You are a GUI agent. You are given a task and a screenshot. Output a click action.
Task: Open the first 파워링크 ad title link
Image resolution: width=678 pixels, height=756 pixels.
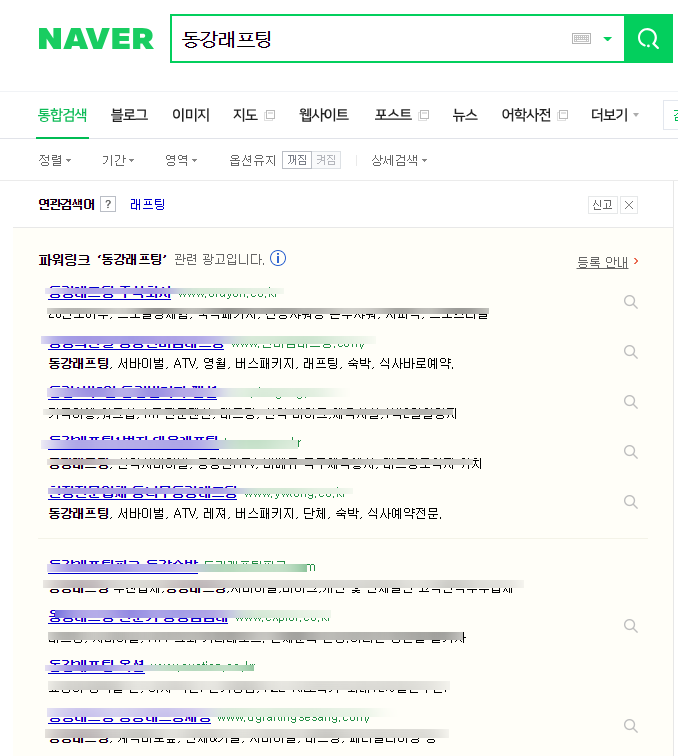pyautogui.click(x=109, y=292)
